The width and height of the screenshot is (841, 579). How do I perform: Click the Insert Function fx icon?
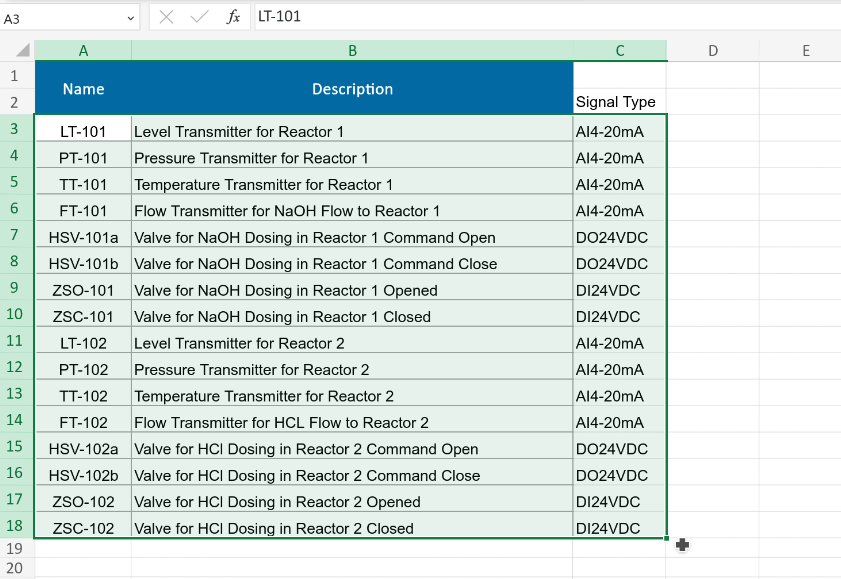(233, 17)
